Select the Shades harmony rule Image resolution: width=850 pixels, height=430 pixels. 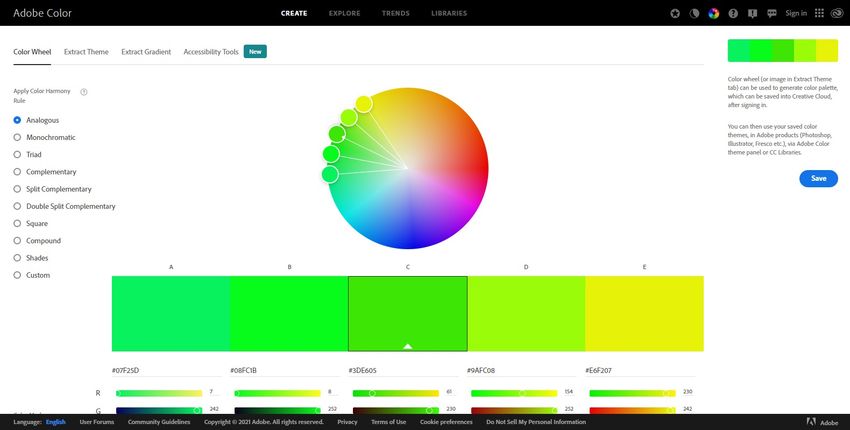tap(31, 258)
